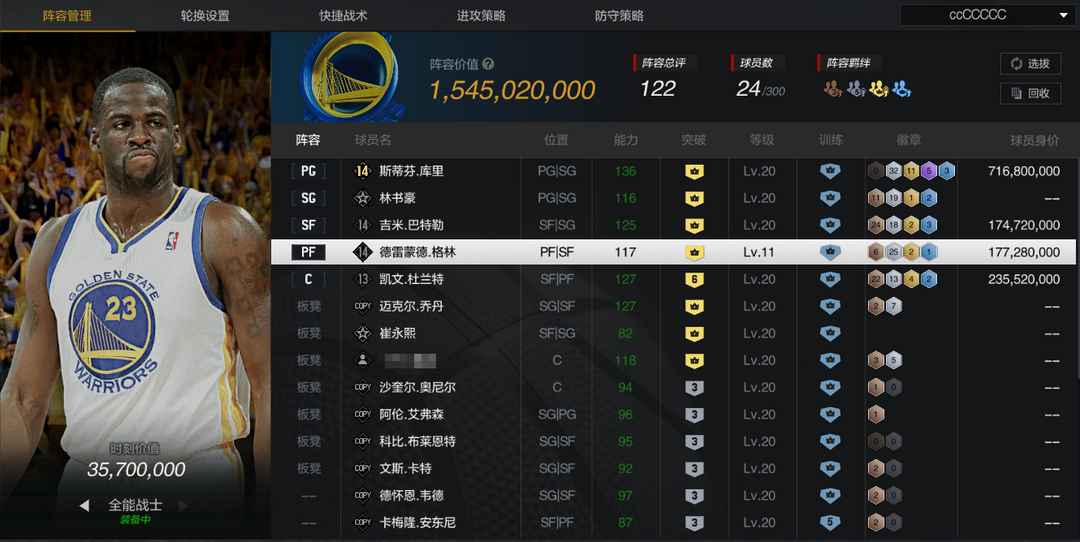Click the training shield 5 for 卡梅隆.安东尼
The width and height of the screenshot is (1080, 542).
(x=830, y=523)
